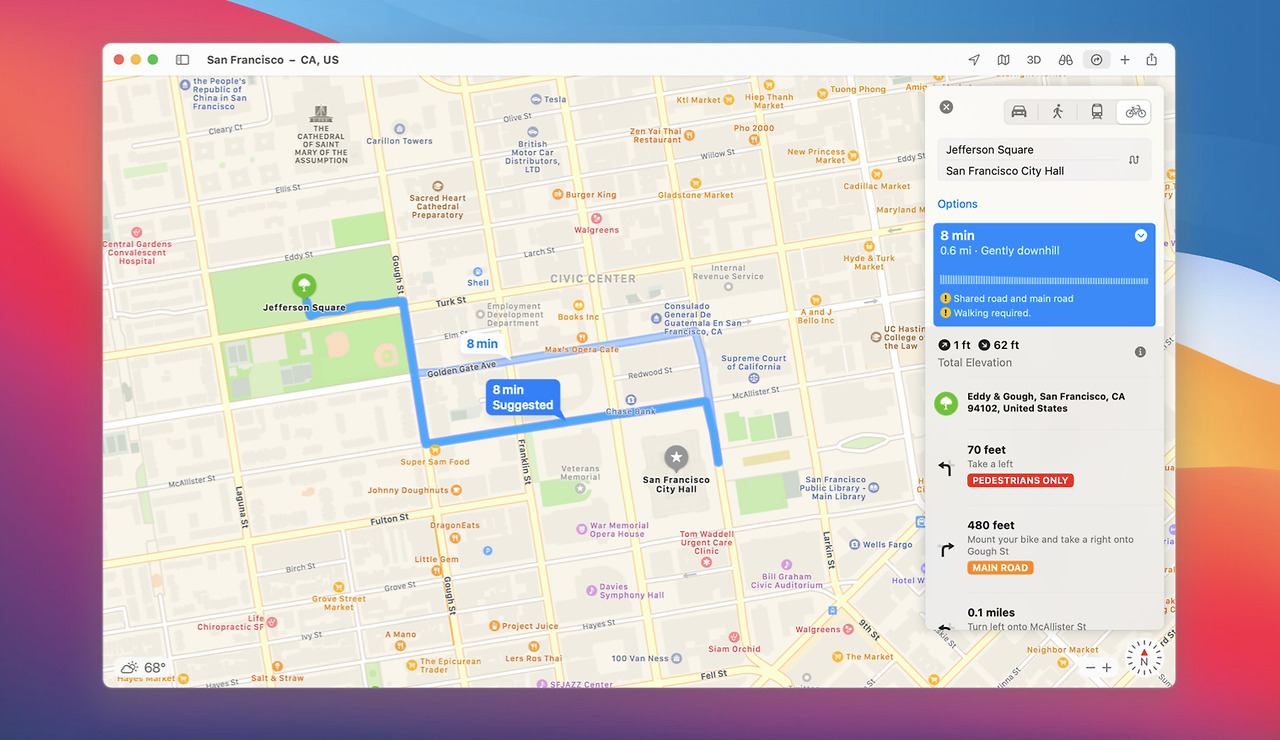Open Look Around binoculars

coord(1066,60)
